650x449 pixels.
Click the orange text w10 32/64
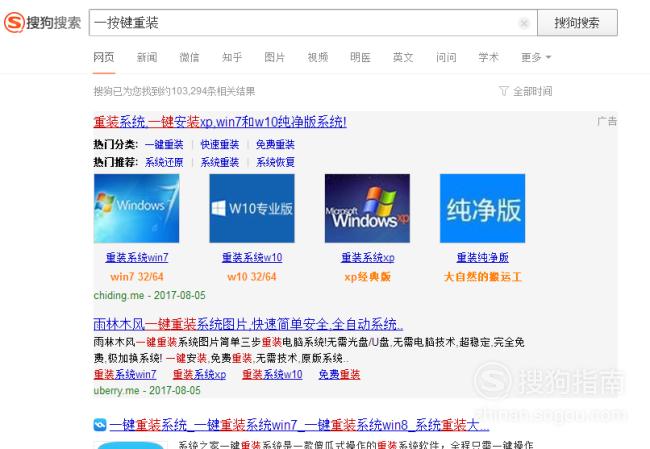(x=252, y=277)
